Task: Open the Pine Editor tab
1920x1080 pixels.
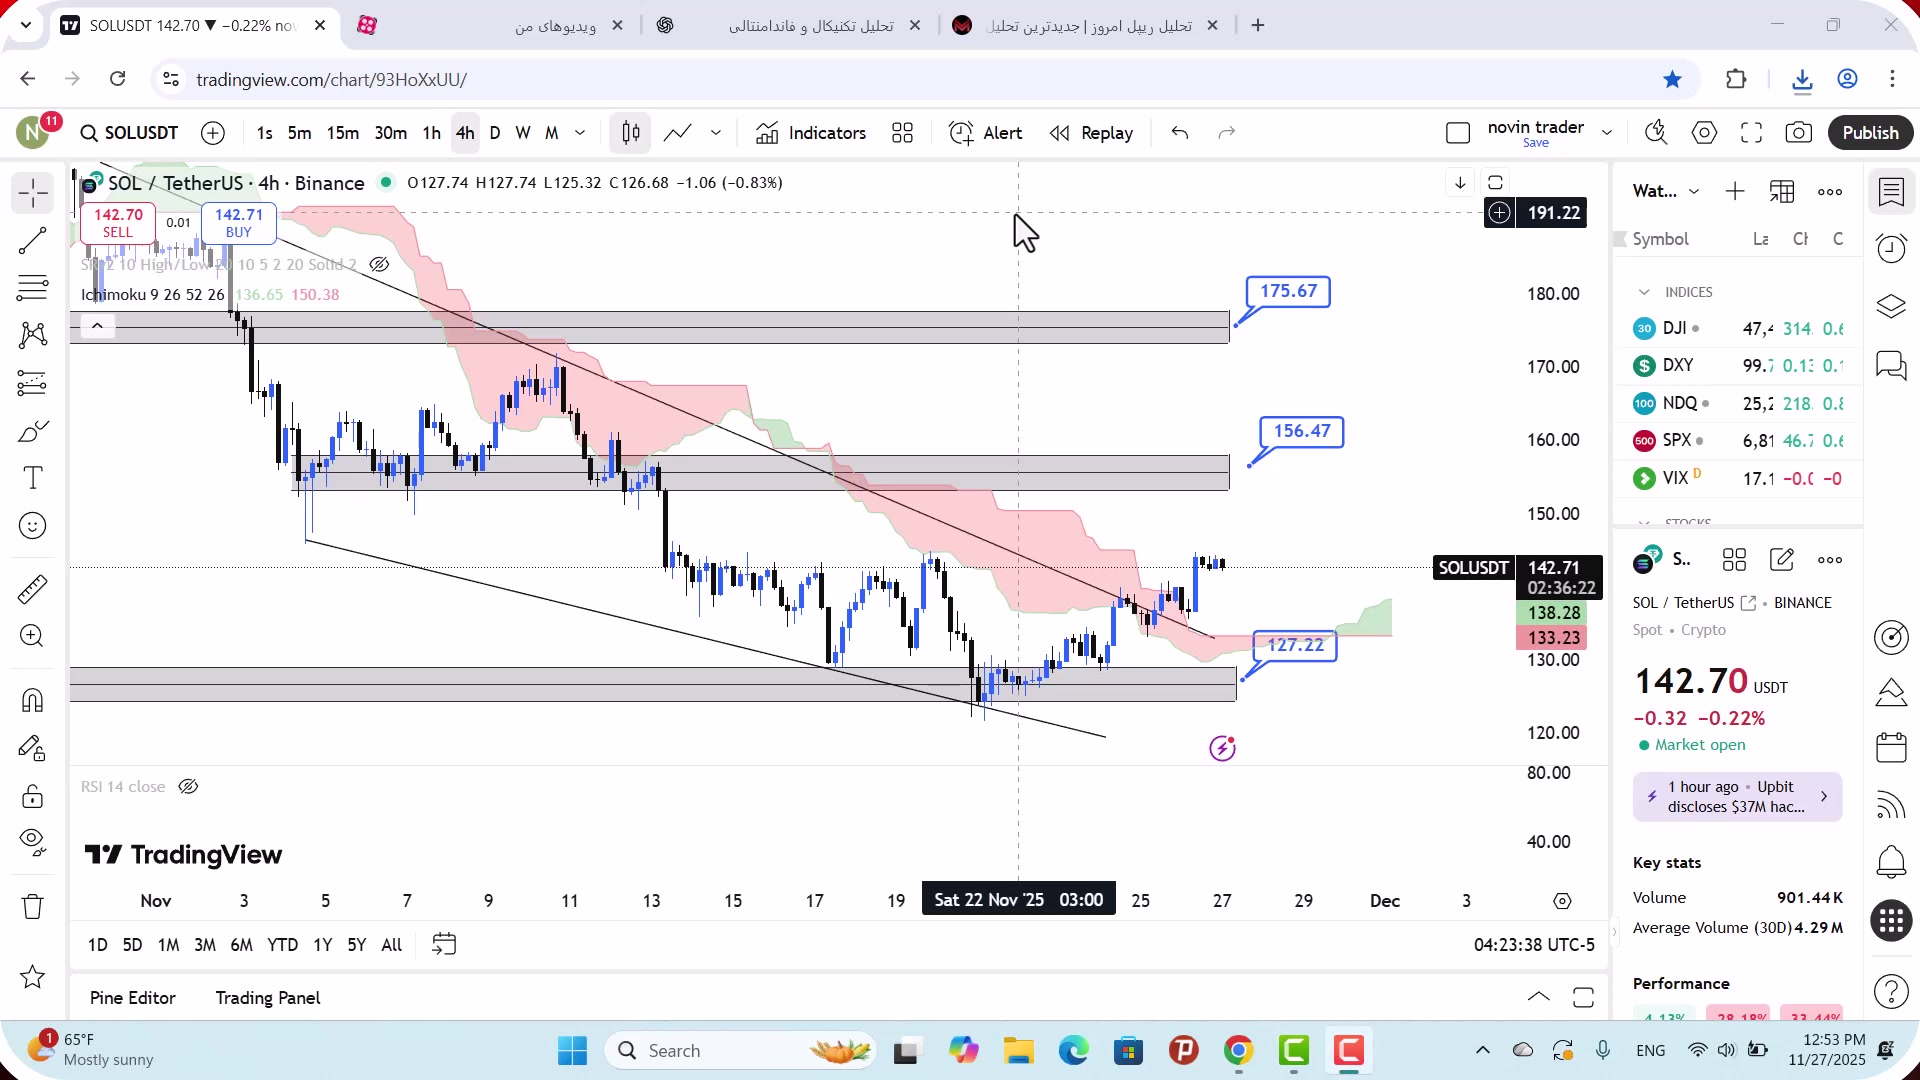Action: [x=133, y=998]
